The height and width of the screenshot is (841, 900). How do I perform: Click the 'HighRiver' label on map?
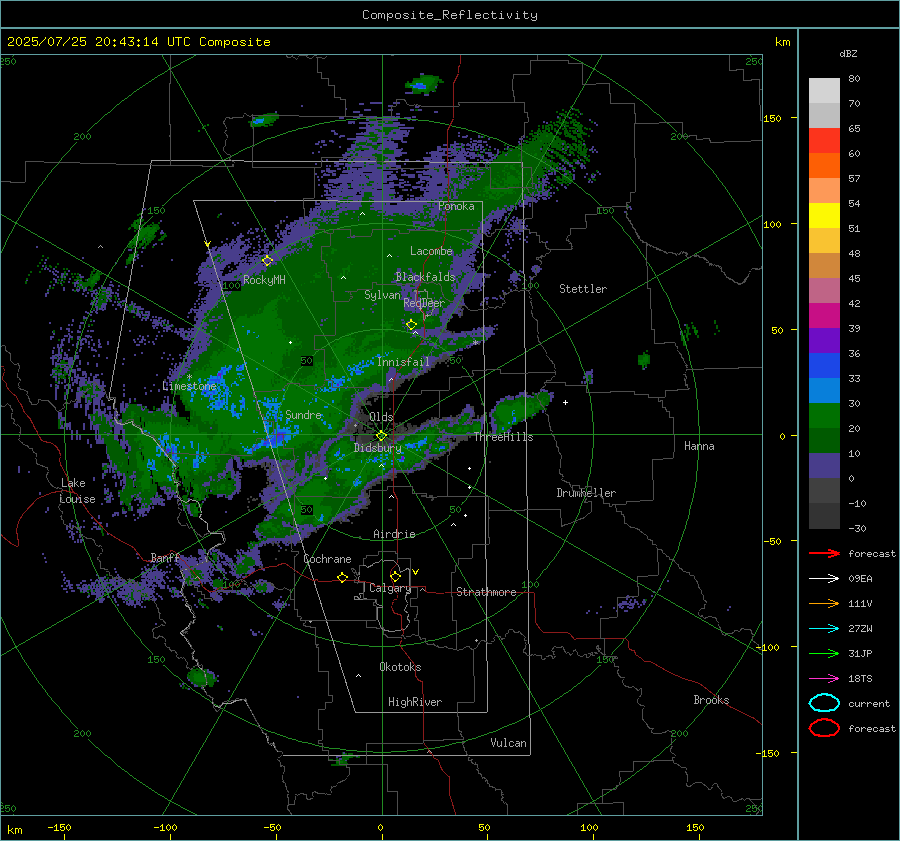(415, 703)
